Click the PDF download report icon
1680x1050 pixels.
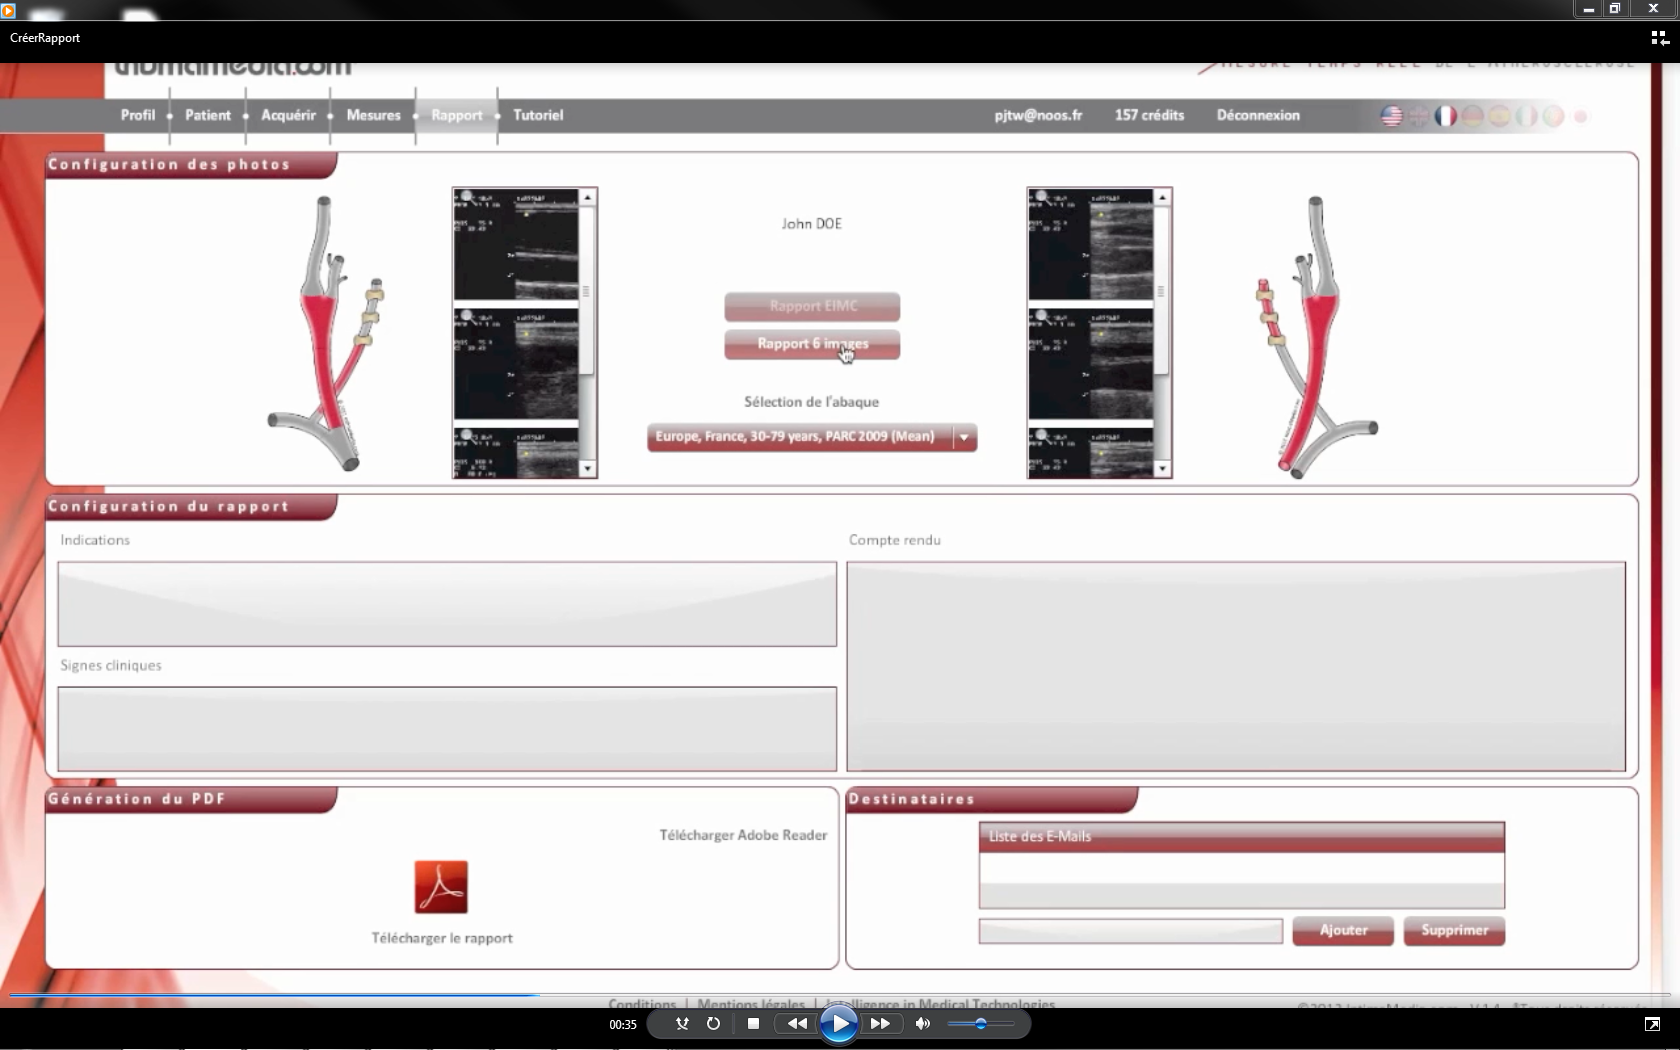pos(441,887)
